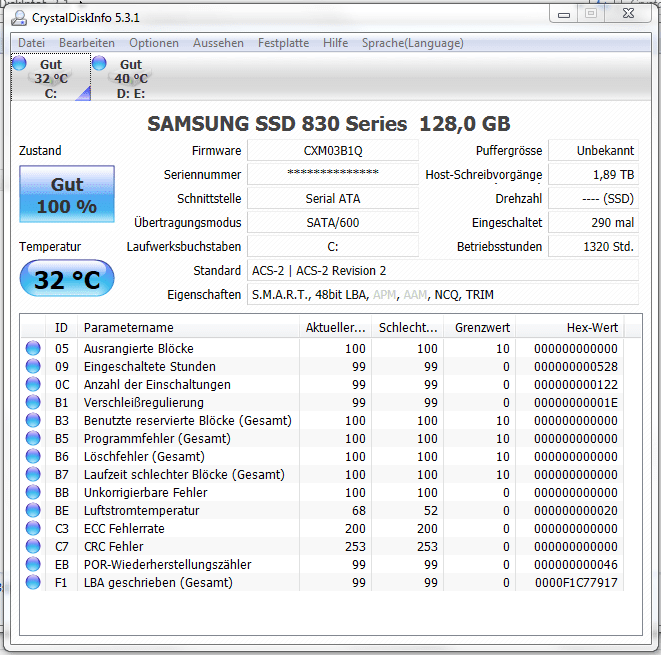661x655 pixels.
Task: Select the C: drive tab at 32 °C
Action: pyautogui.click(x=51, y=77)
